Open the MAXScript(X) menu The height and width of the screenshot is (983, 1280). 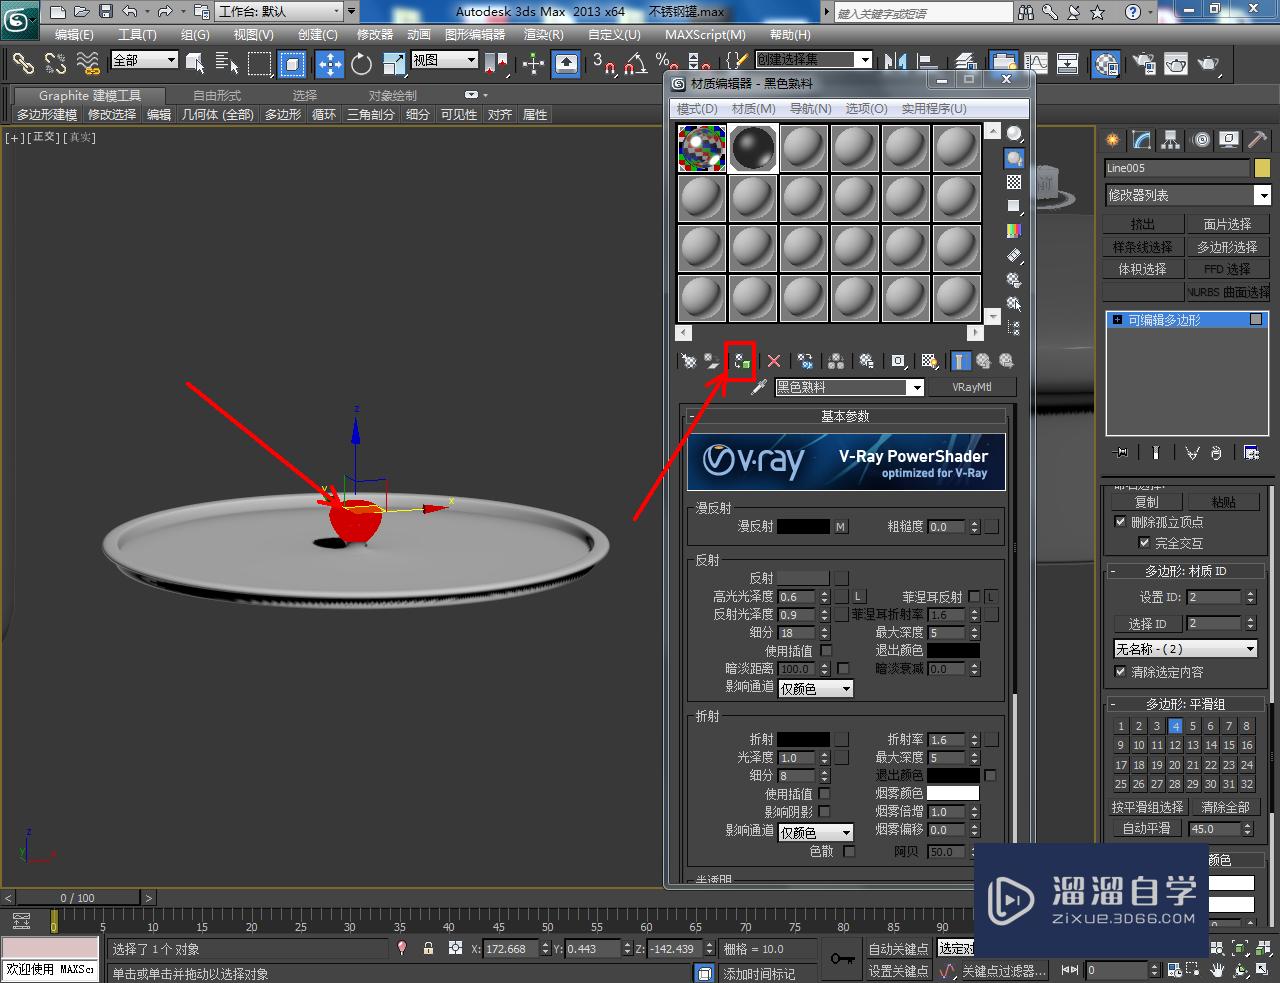click(707, 35)
